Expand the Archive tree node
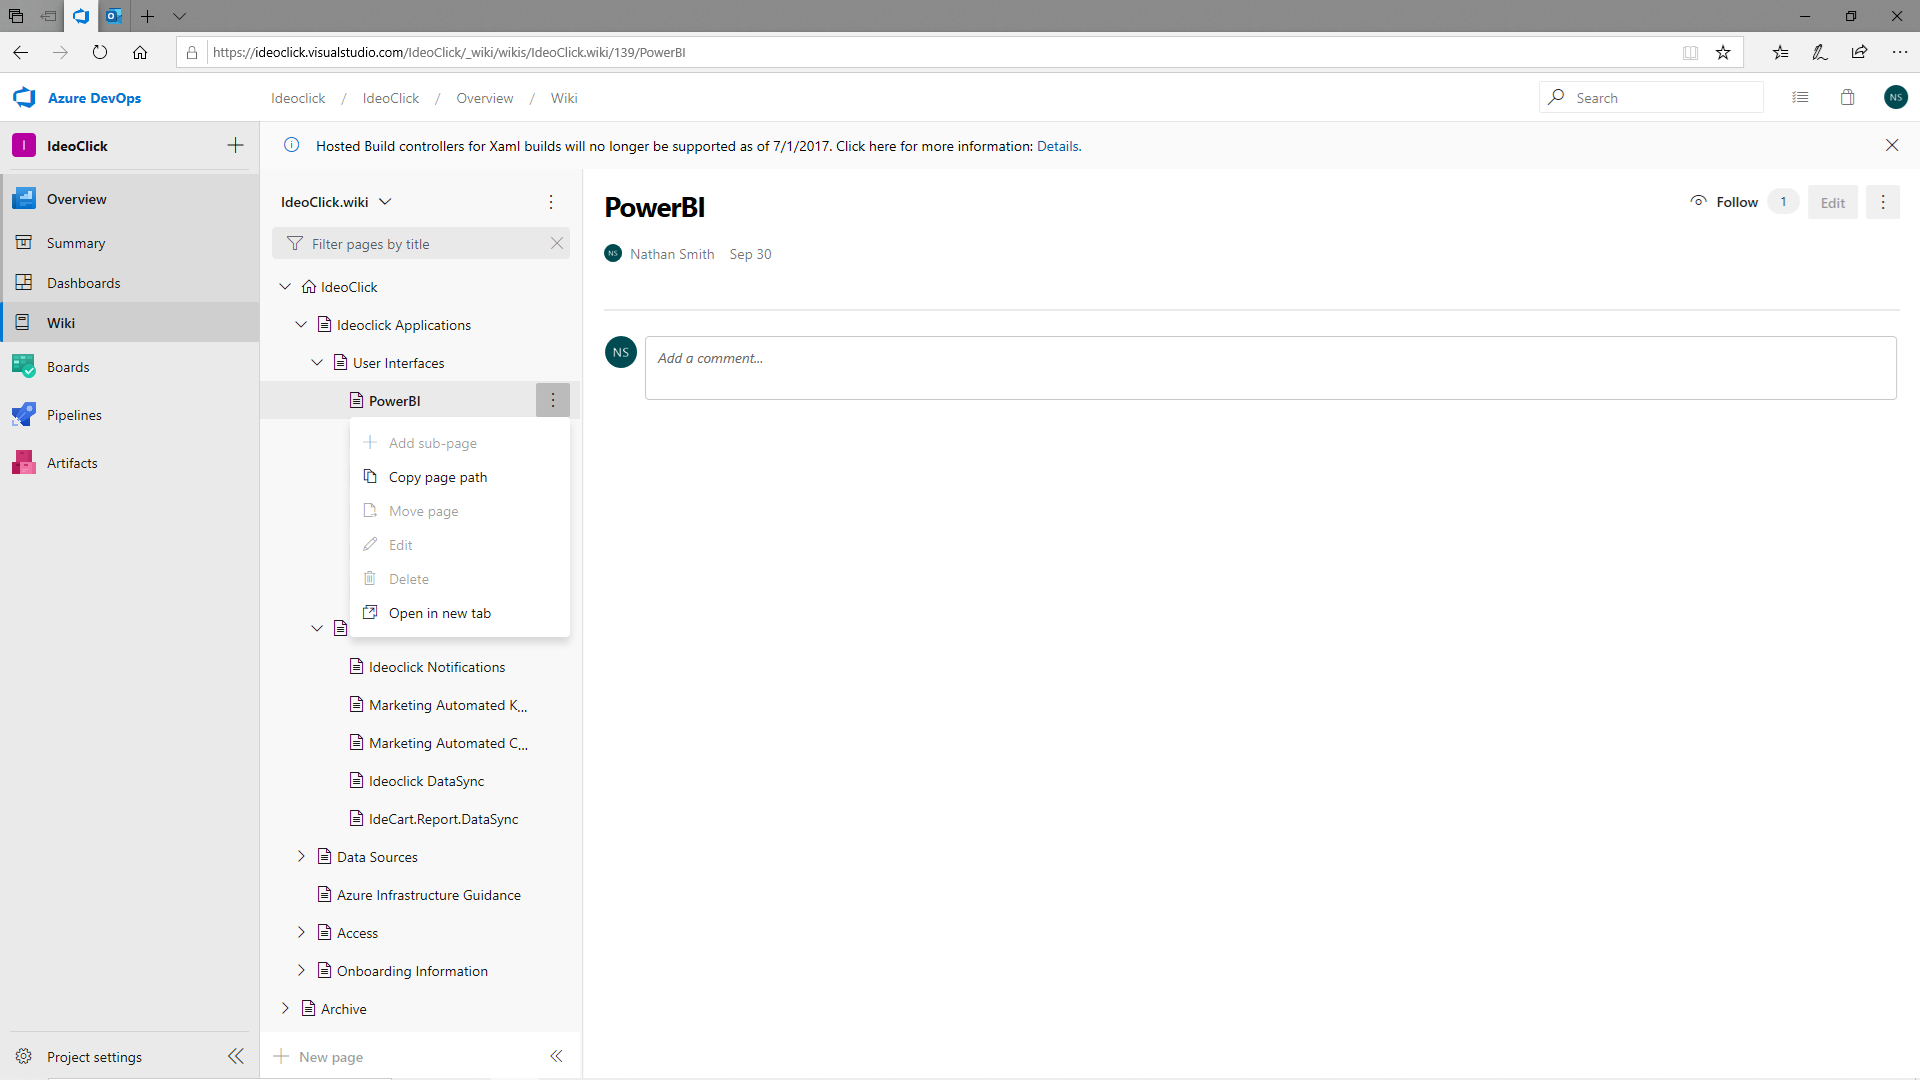 pyautogui.click(x=285, y=1009)
